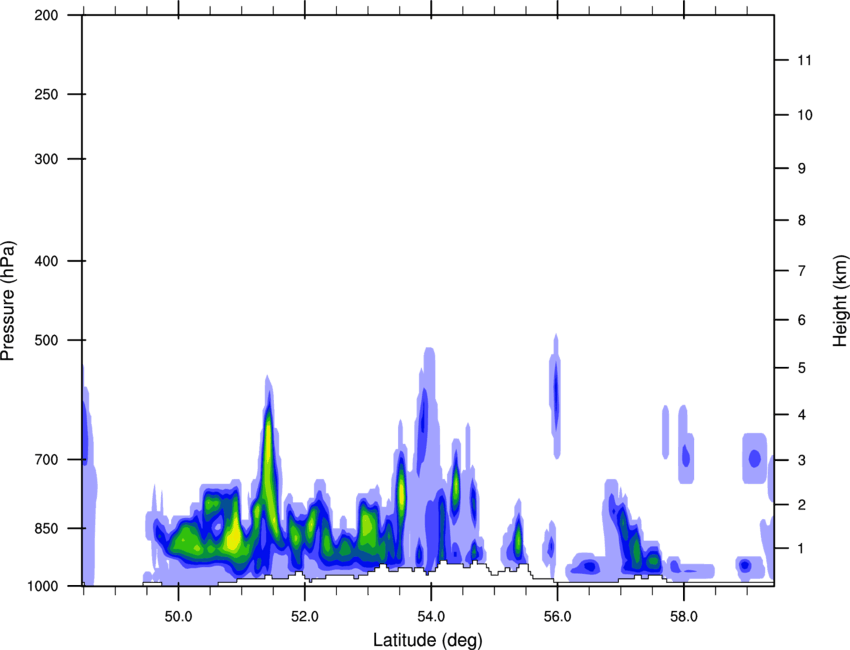Click the Pressure (hPa) axis title
Image resolution: width=850 pixels, height=650 pixels.
pos(8,301)
